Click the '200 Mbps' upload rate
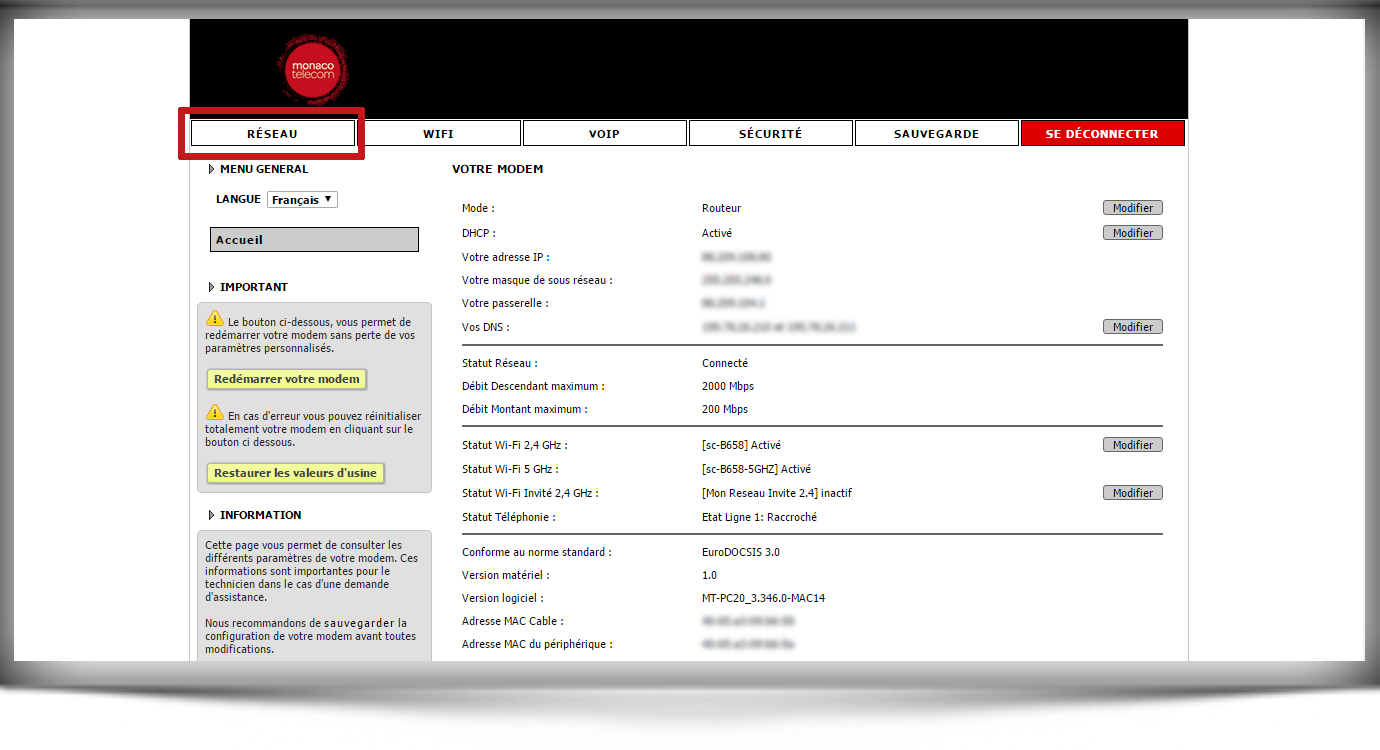The width and height of the screenshot is (1380, 750). 725,409
